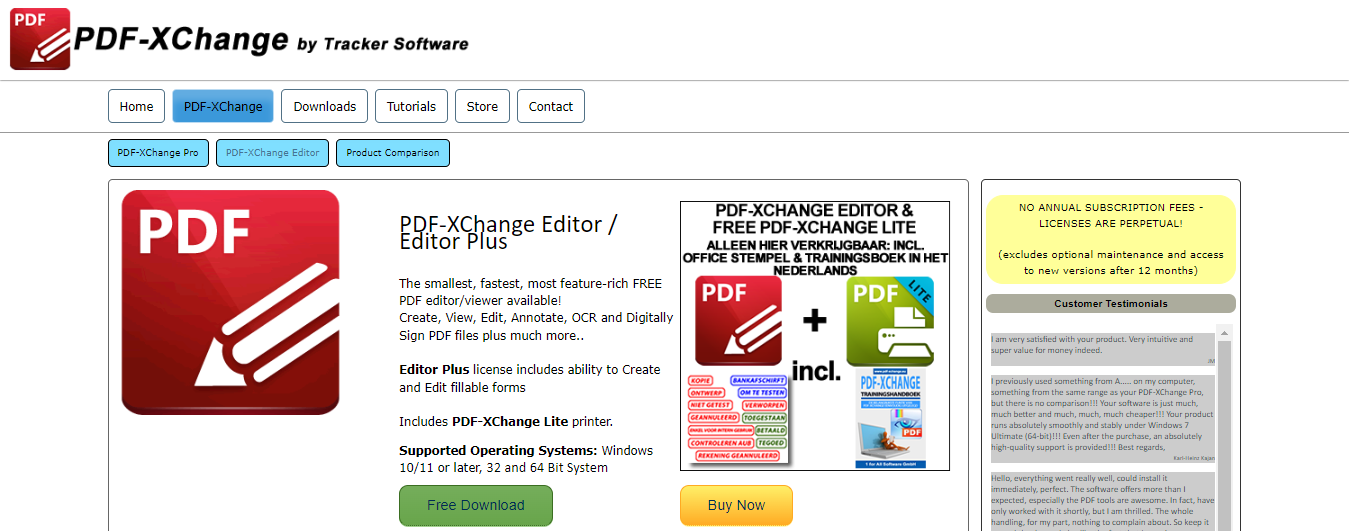
Task: Click the yellow no subscription fees notice
Action: [1110, 239]
